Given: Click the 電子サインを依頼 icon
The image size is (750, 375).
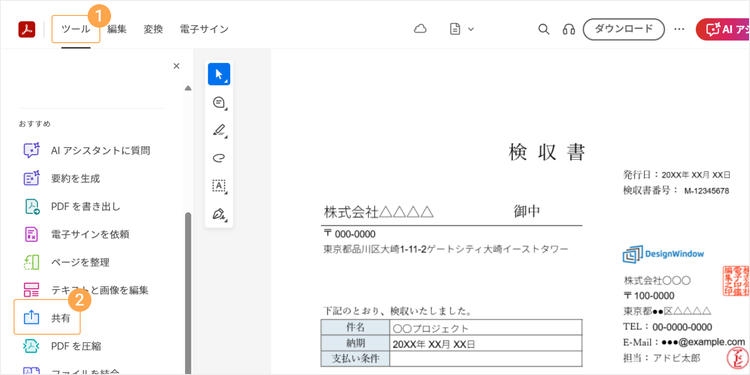Looking at the screenshot, I should [x=32, y=234].
